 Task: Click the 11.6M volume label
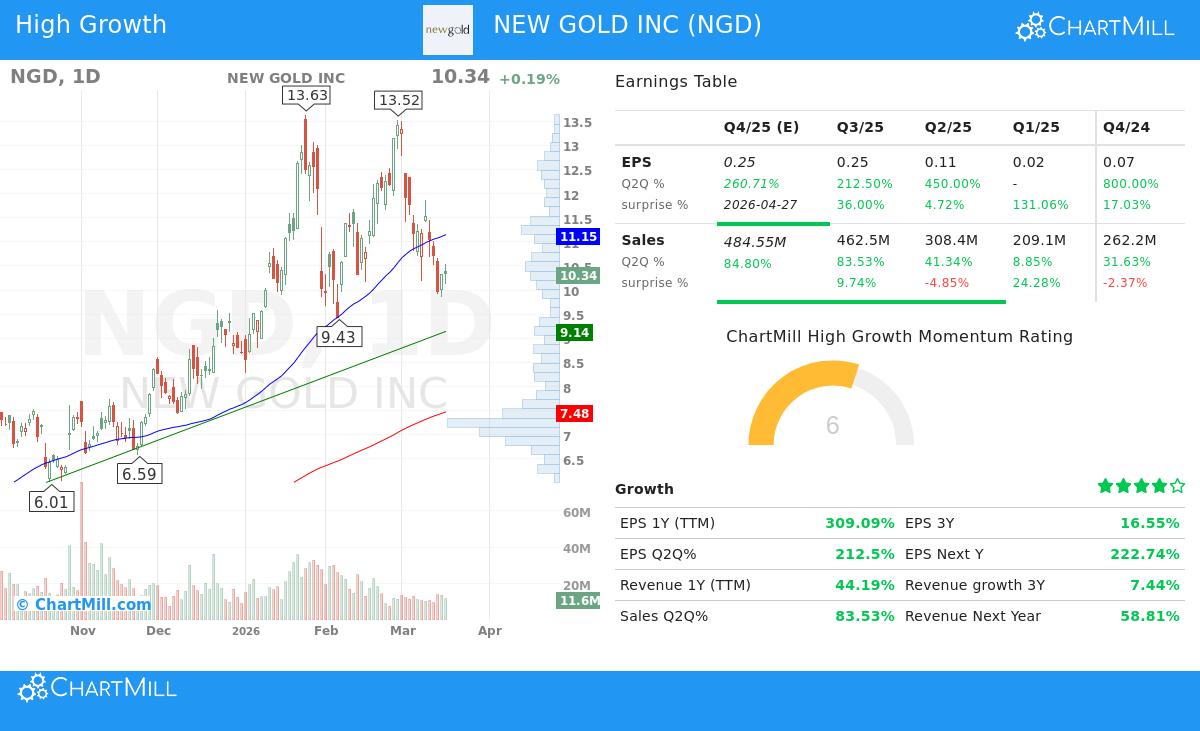pyautogui.click(x=577, y=601)
